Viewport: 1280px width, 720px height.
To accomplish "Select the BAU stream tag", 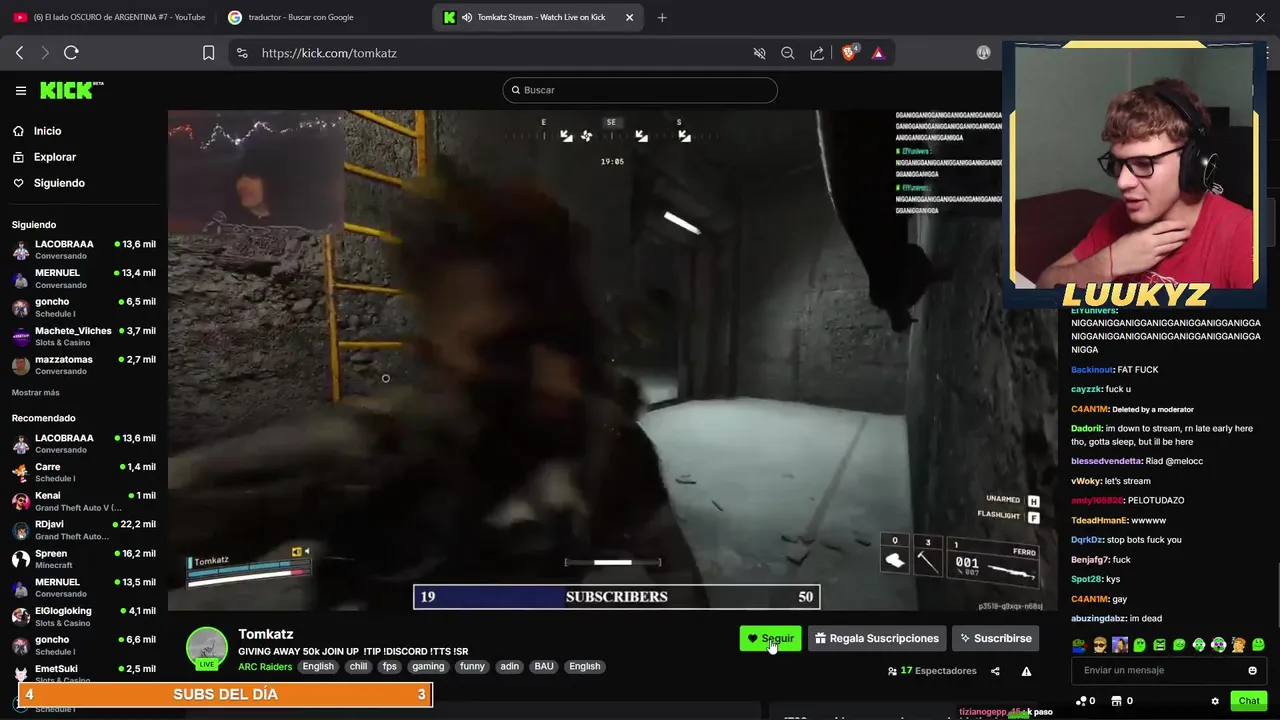I will coord(543,667).
